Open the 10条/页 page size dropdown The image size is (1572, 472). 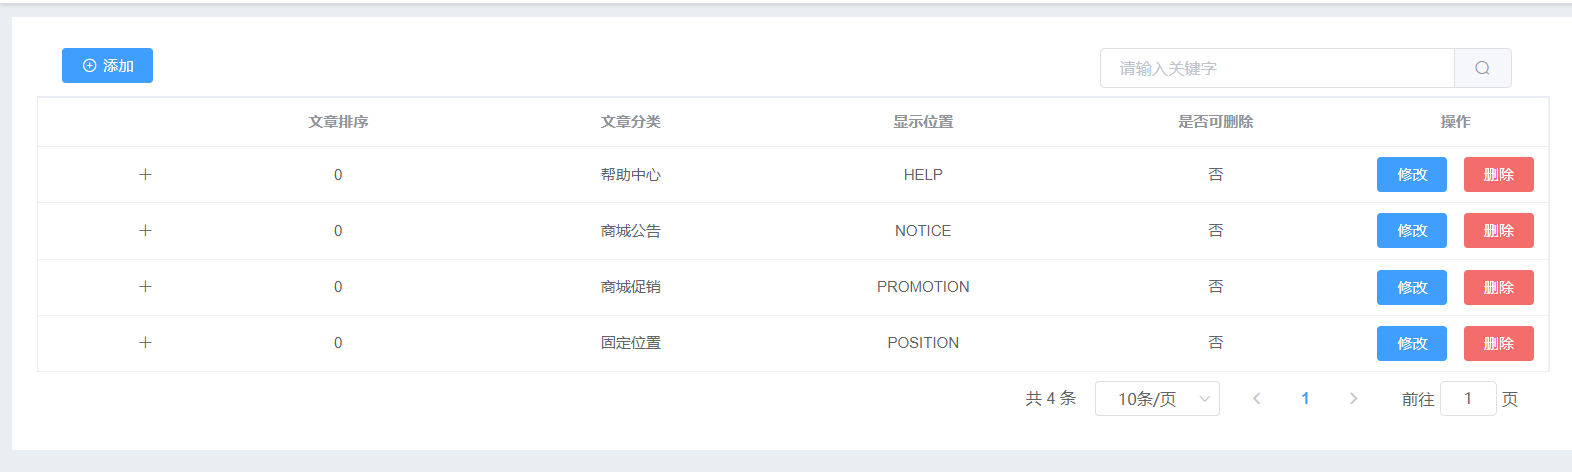[1157, 398]
